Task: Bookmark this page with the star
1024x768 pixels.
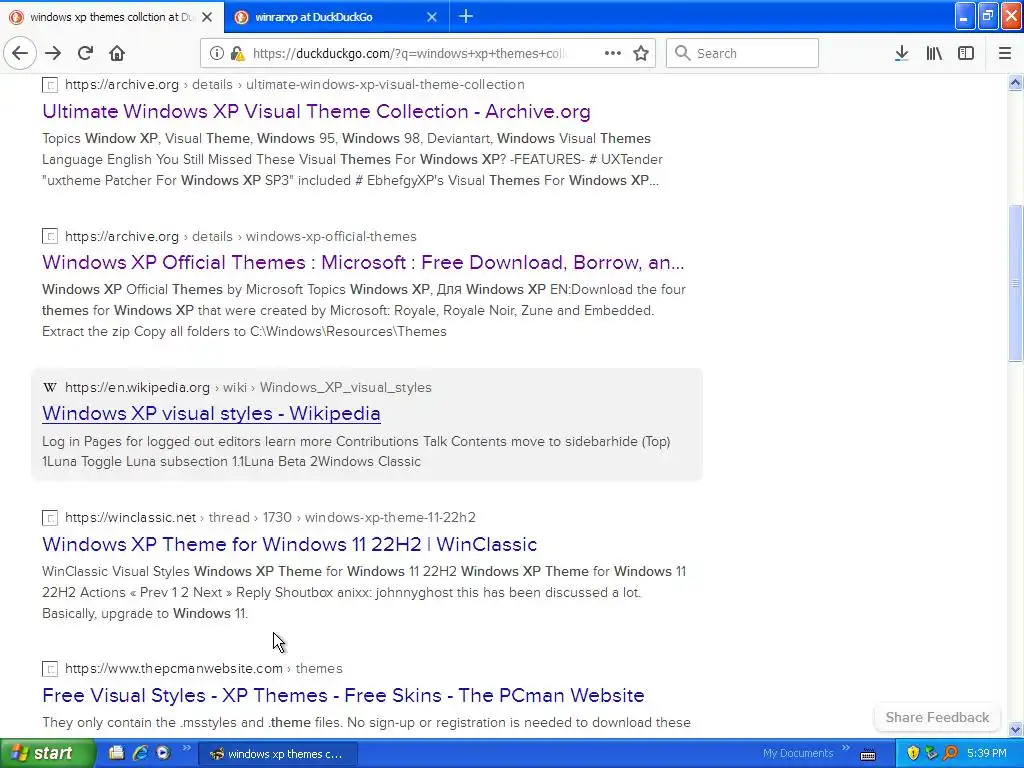Action: coord(641,54)
